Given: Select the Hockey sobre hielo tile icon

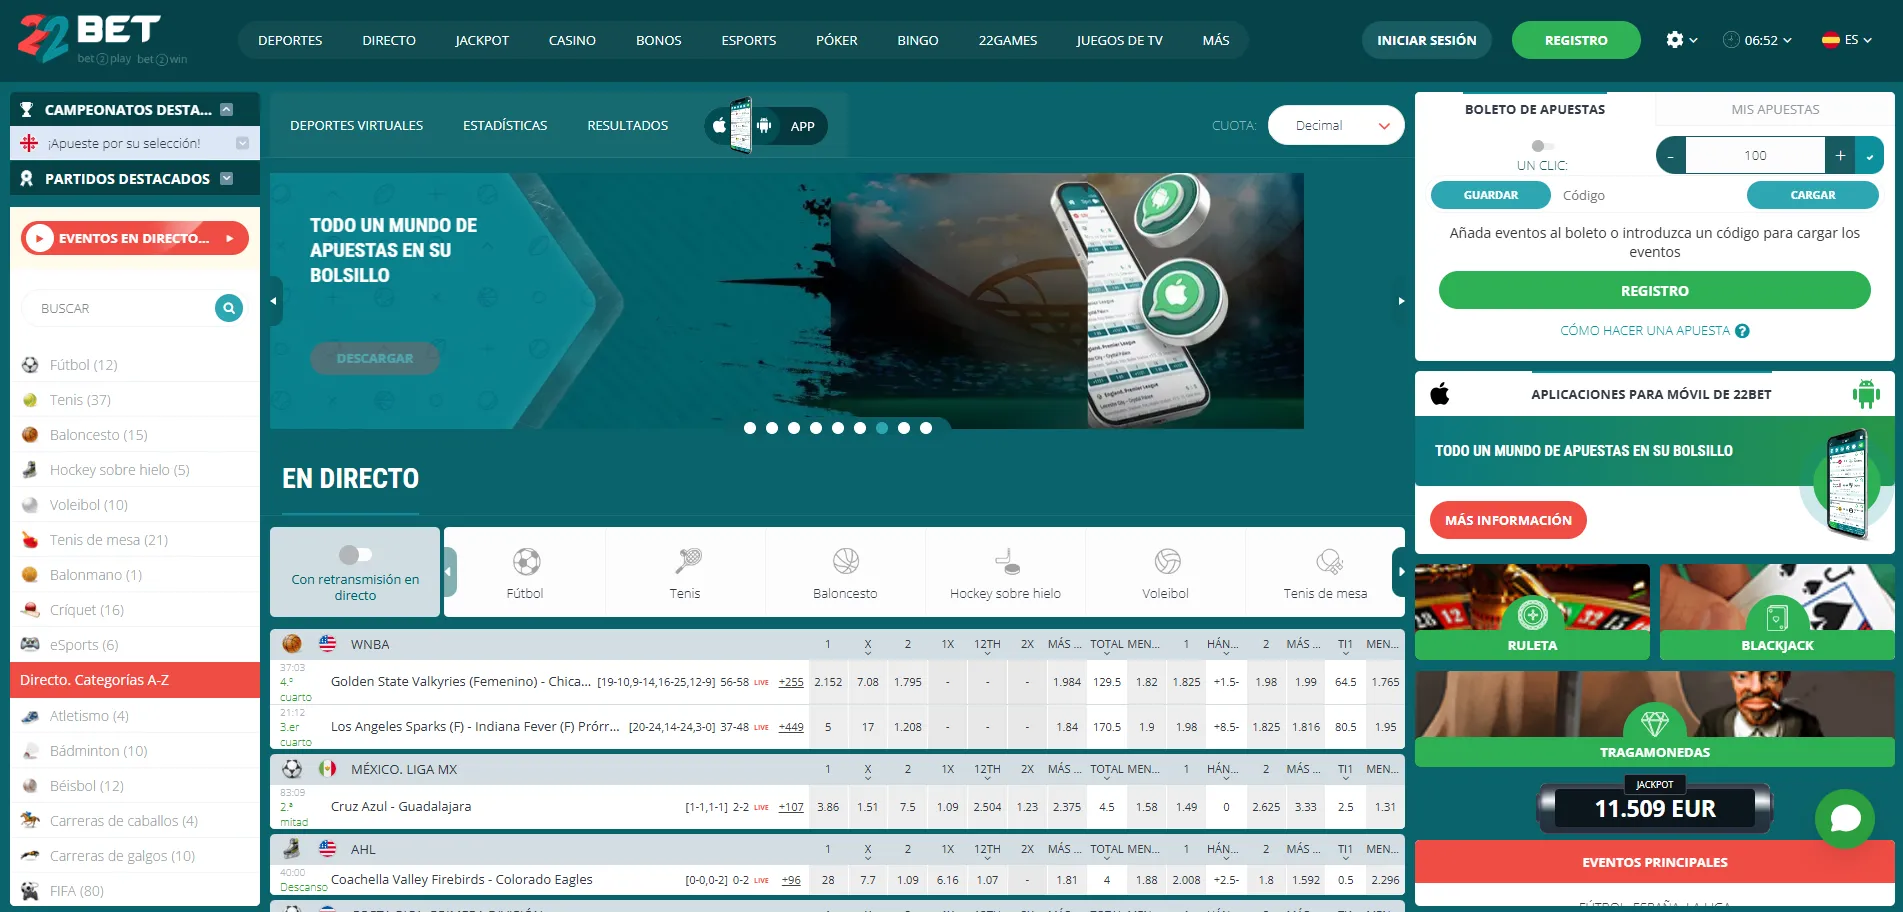Looking at the screenshot, I should 1006,561.
